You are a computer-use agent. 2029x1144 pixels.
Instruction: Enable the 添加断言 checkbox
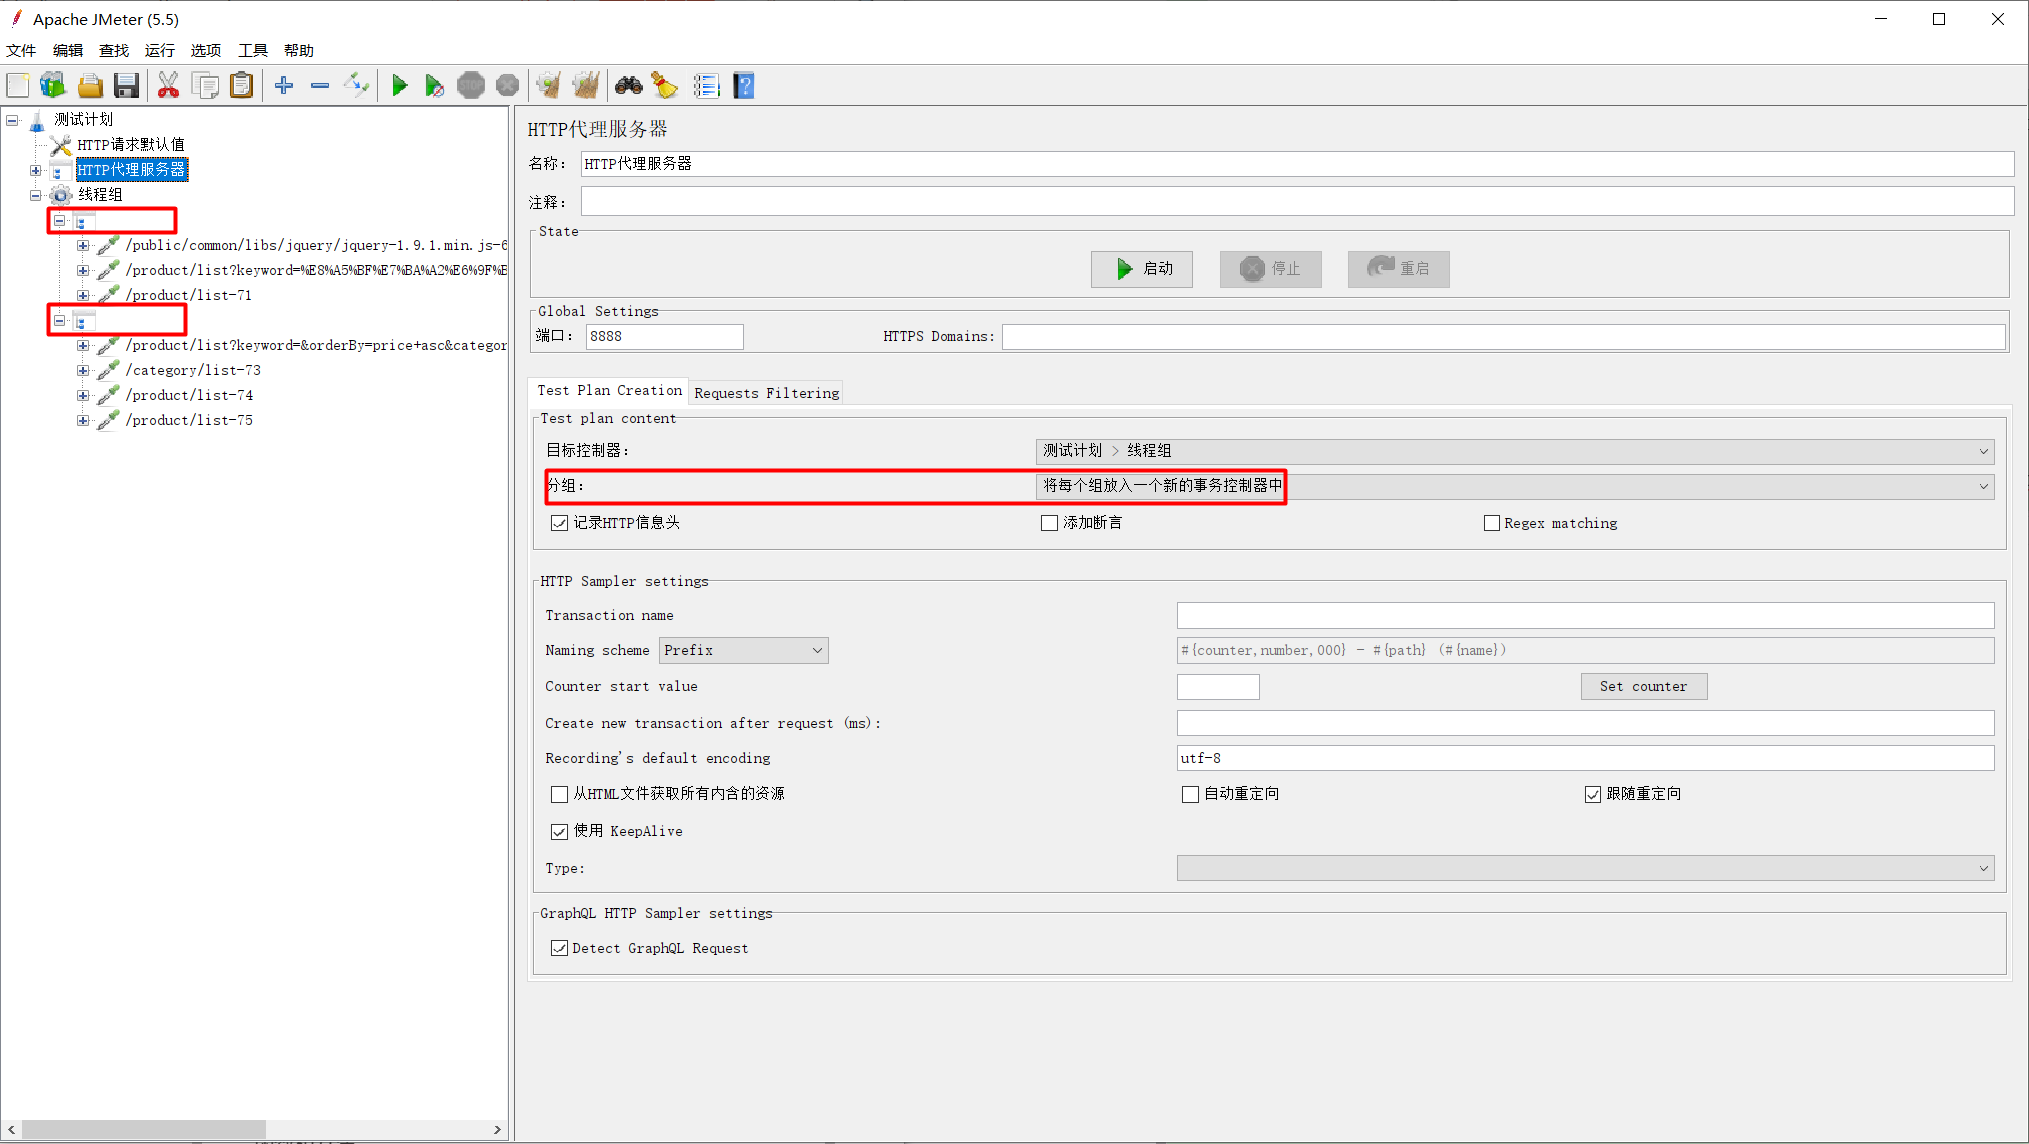coord(1049,523)
